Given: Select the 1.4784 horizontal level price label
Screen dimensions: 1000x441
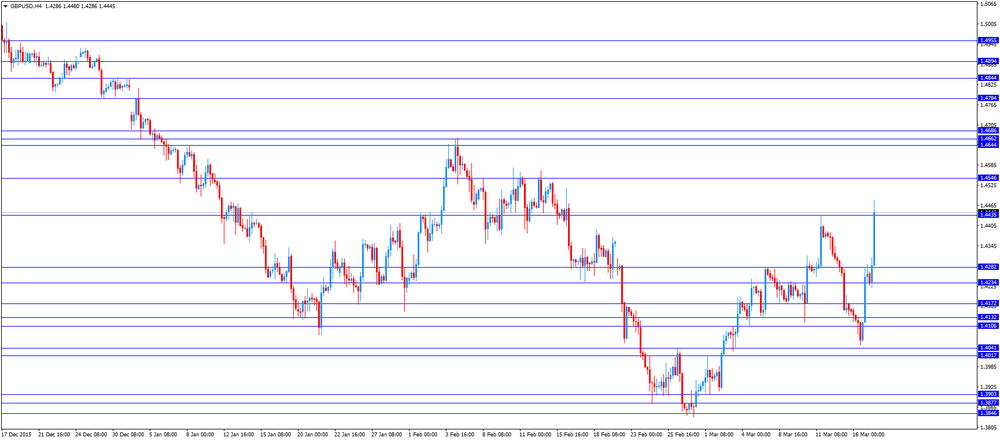Looking at the screenshot, I should [988, 98].
